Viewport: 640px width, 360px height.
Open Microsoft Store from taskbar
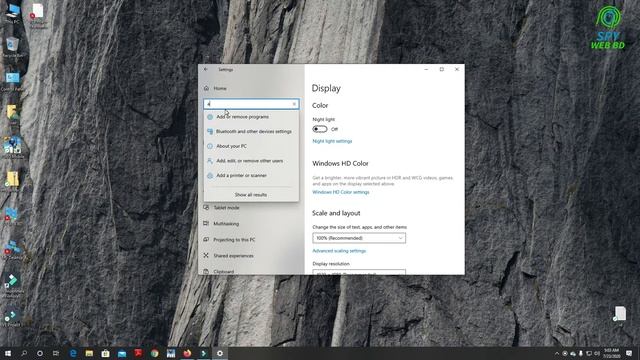pos(105,353)
